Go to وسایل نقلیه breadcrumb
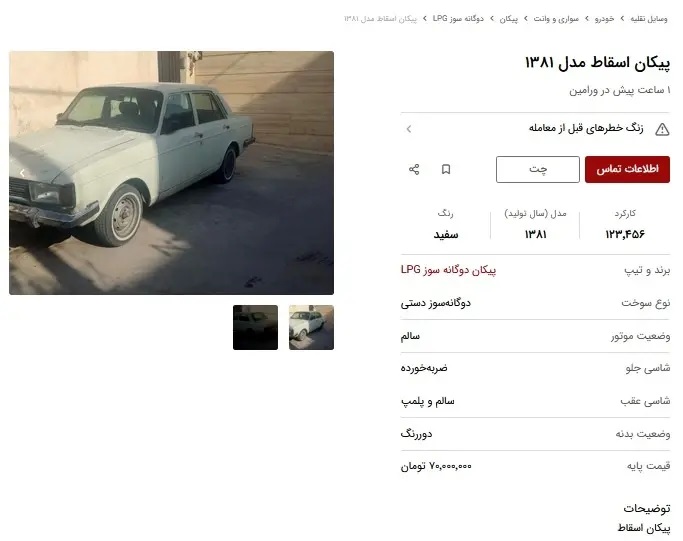Screen dimensions: 683x541 coord(649,19)
